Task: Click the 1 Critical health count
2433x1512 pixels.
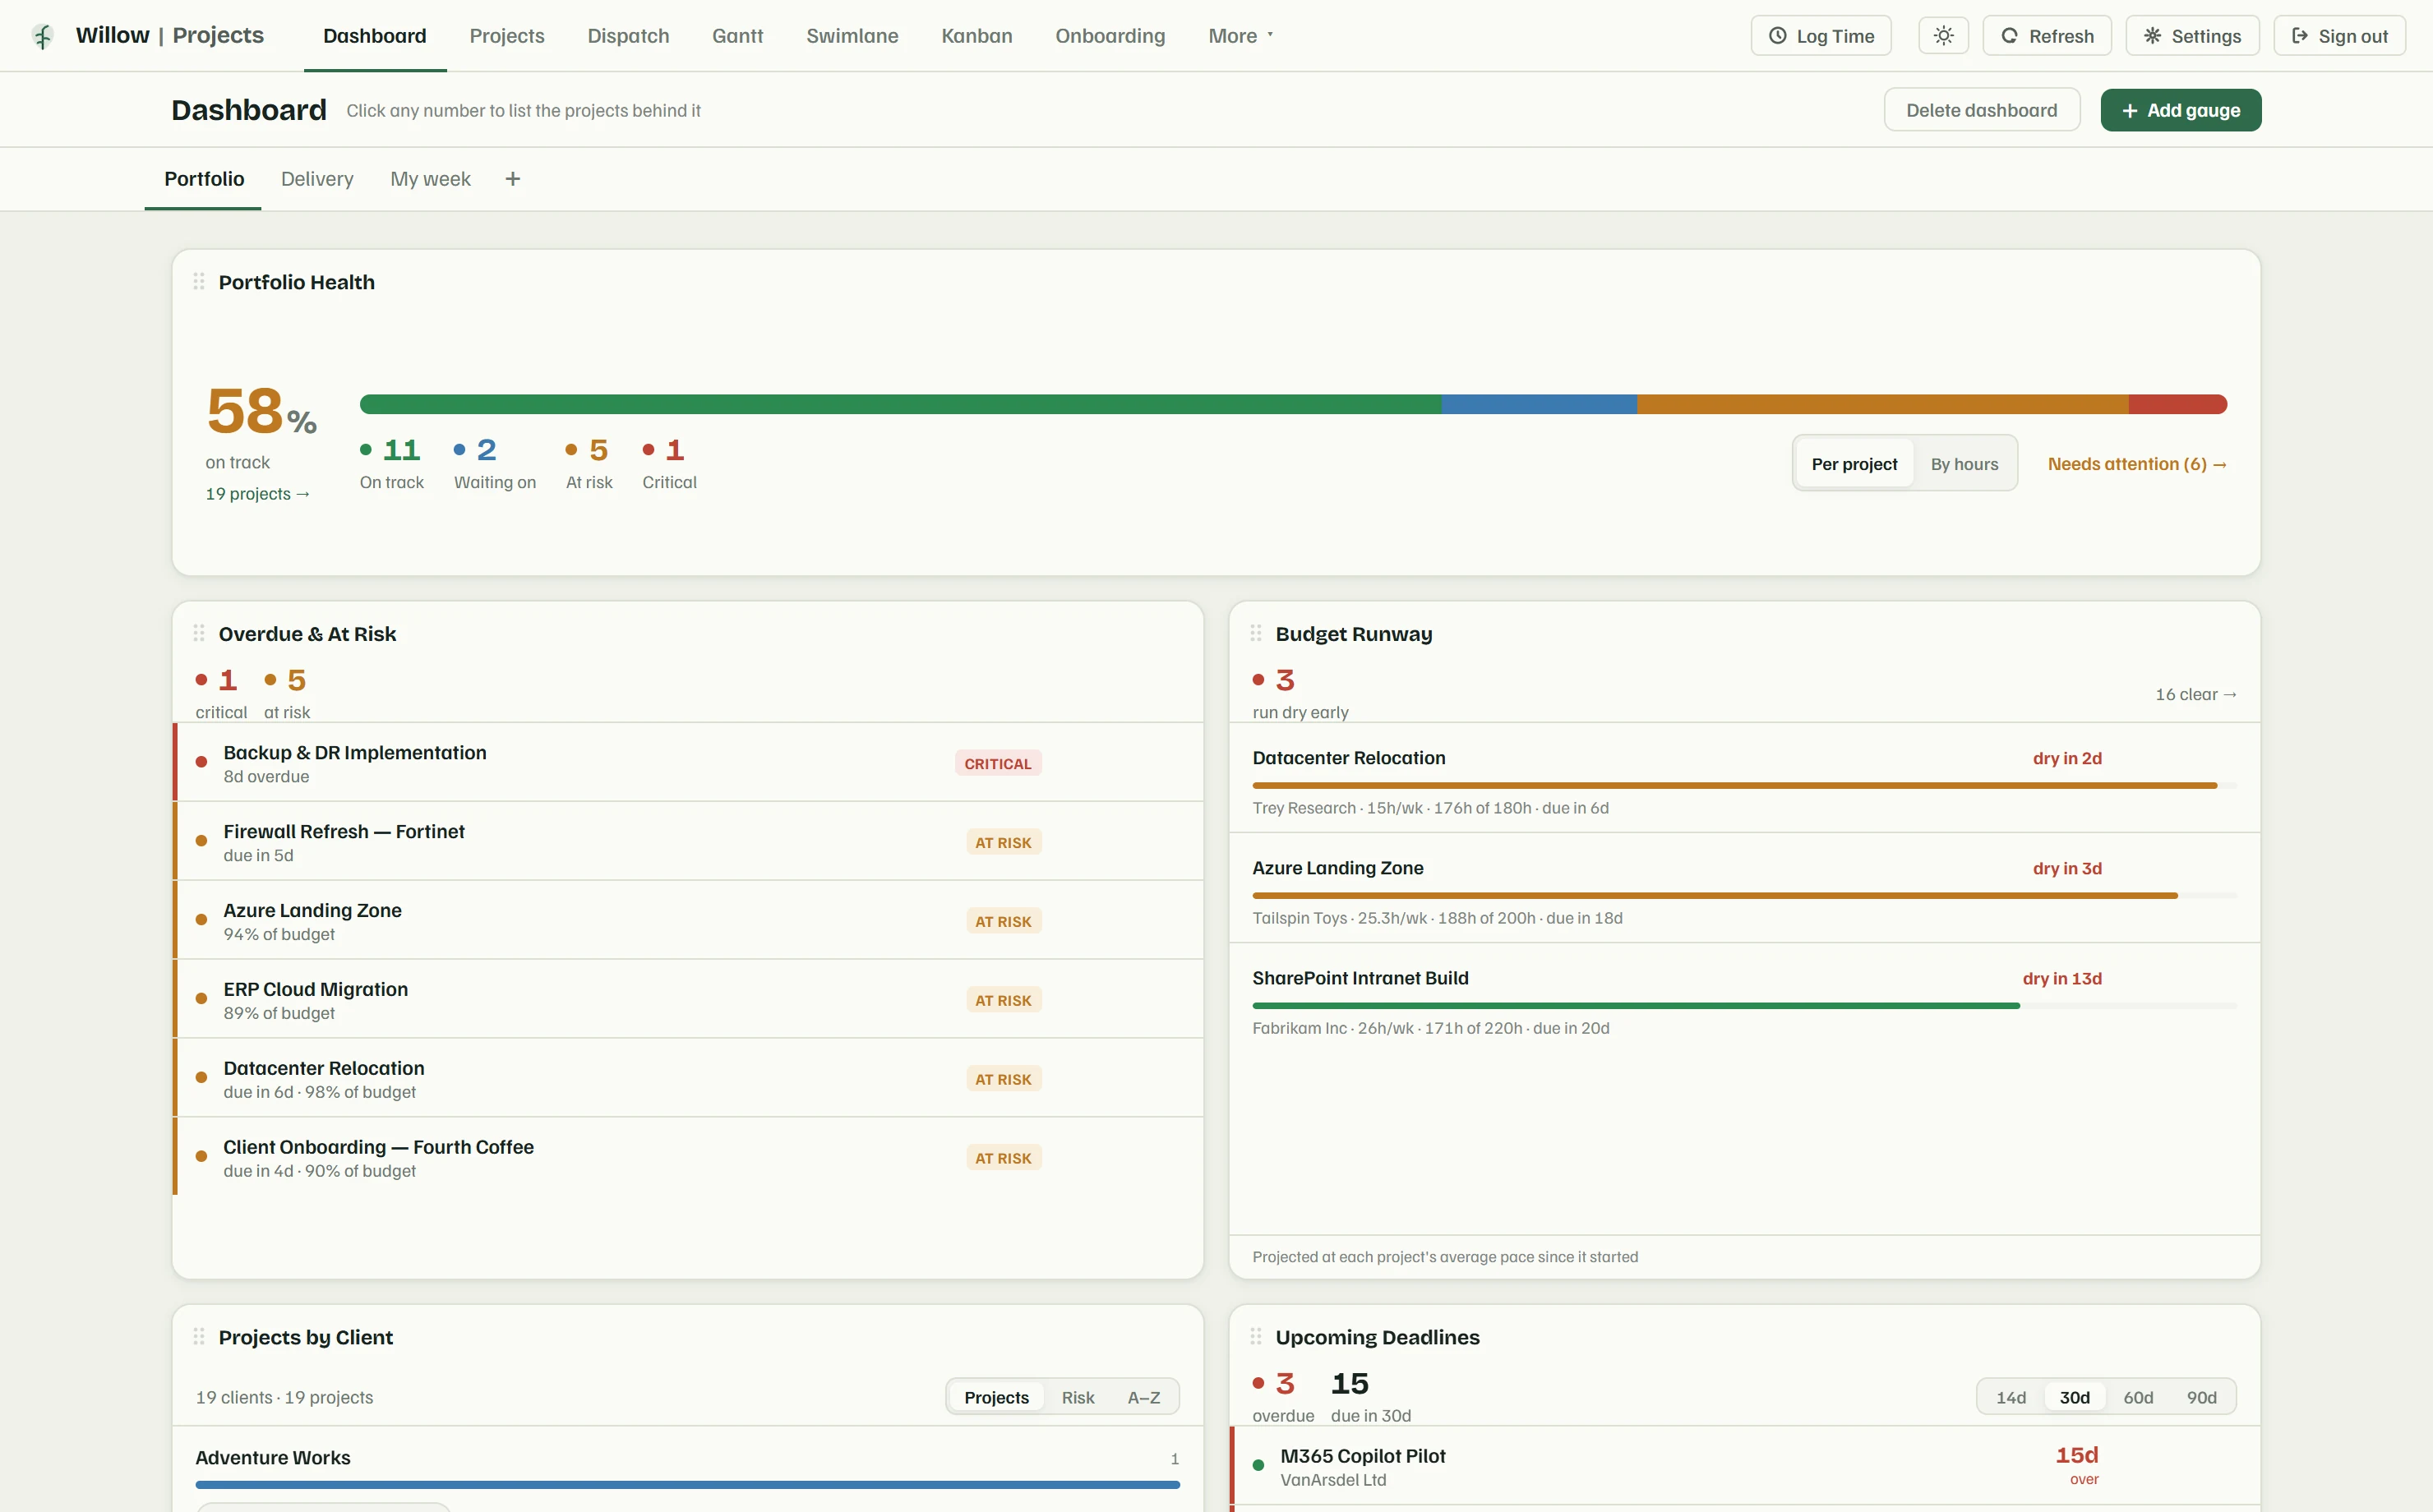Action: pos(669,463)
